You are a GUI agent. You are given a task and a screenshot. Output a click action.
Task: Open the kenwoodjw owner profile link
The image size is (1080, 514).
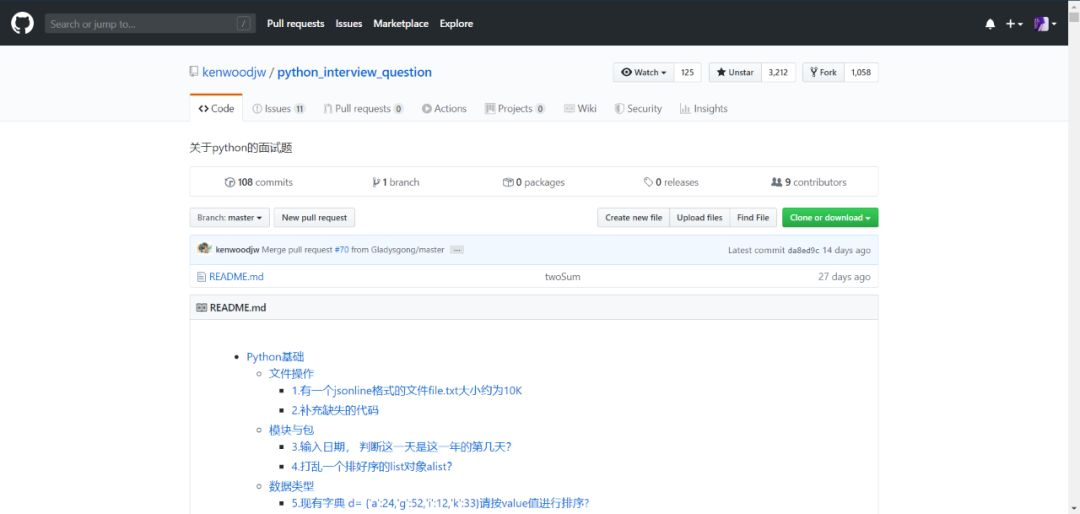(x=234, y=72)
